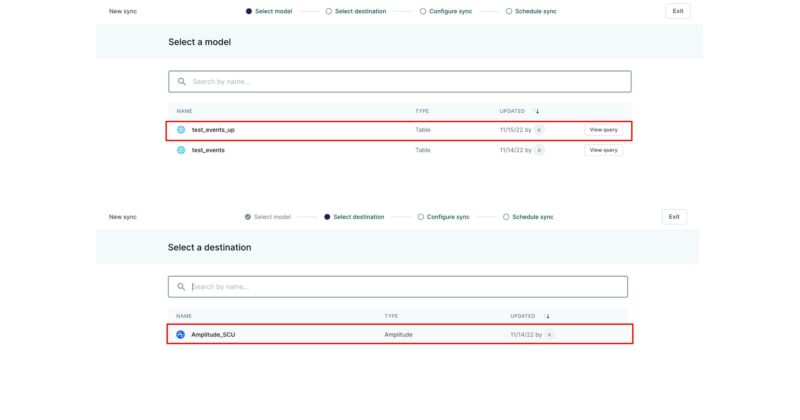Toggle the Updated sort arrow in the model table
This screenshot has width=800, height=420.
click(536, 111)
